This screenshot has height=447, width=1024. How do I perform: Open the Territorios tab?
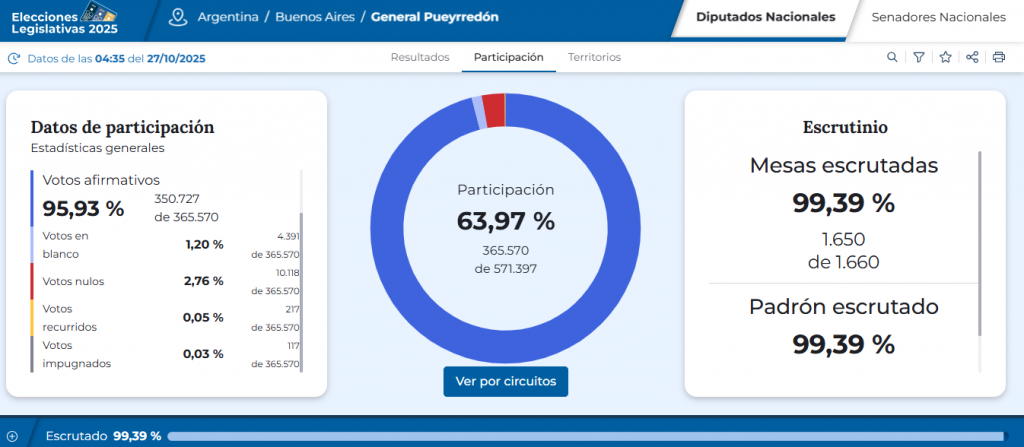click(594, 57)
